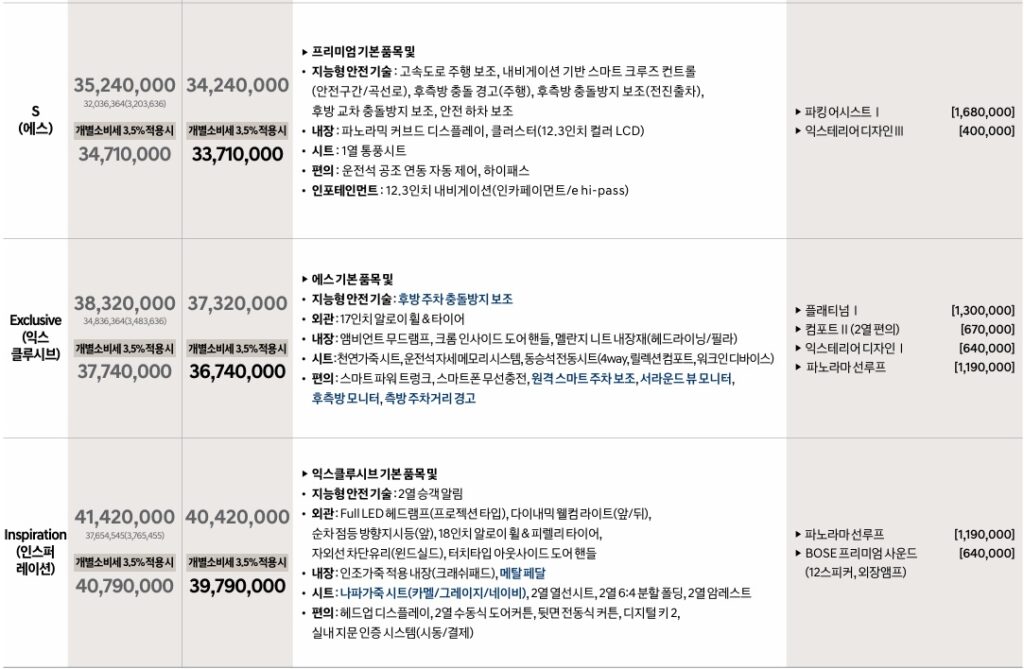Viewport: 1024px width, 669px height.
Task: Click the bold 36,740,000 Exclusive price
Action: [x=236, y=371]
